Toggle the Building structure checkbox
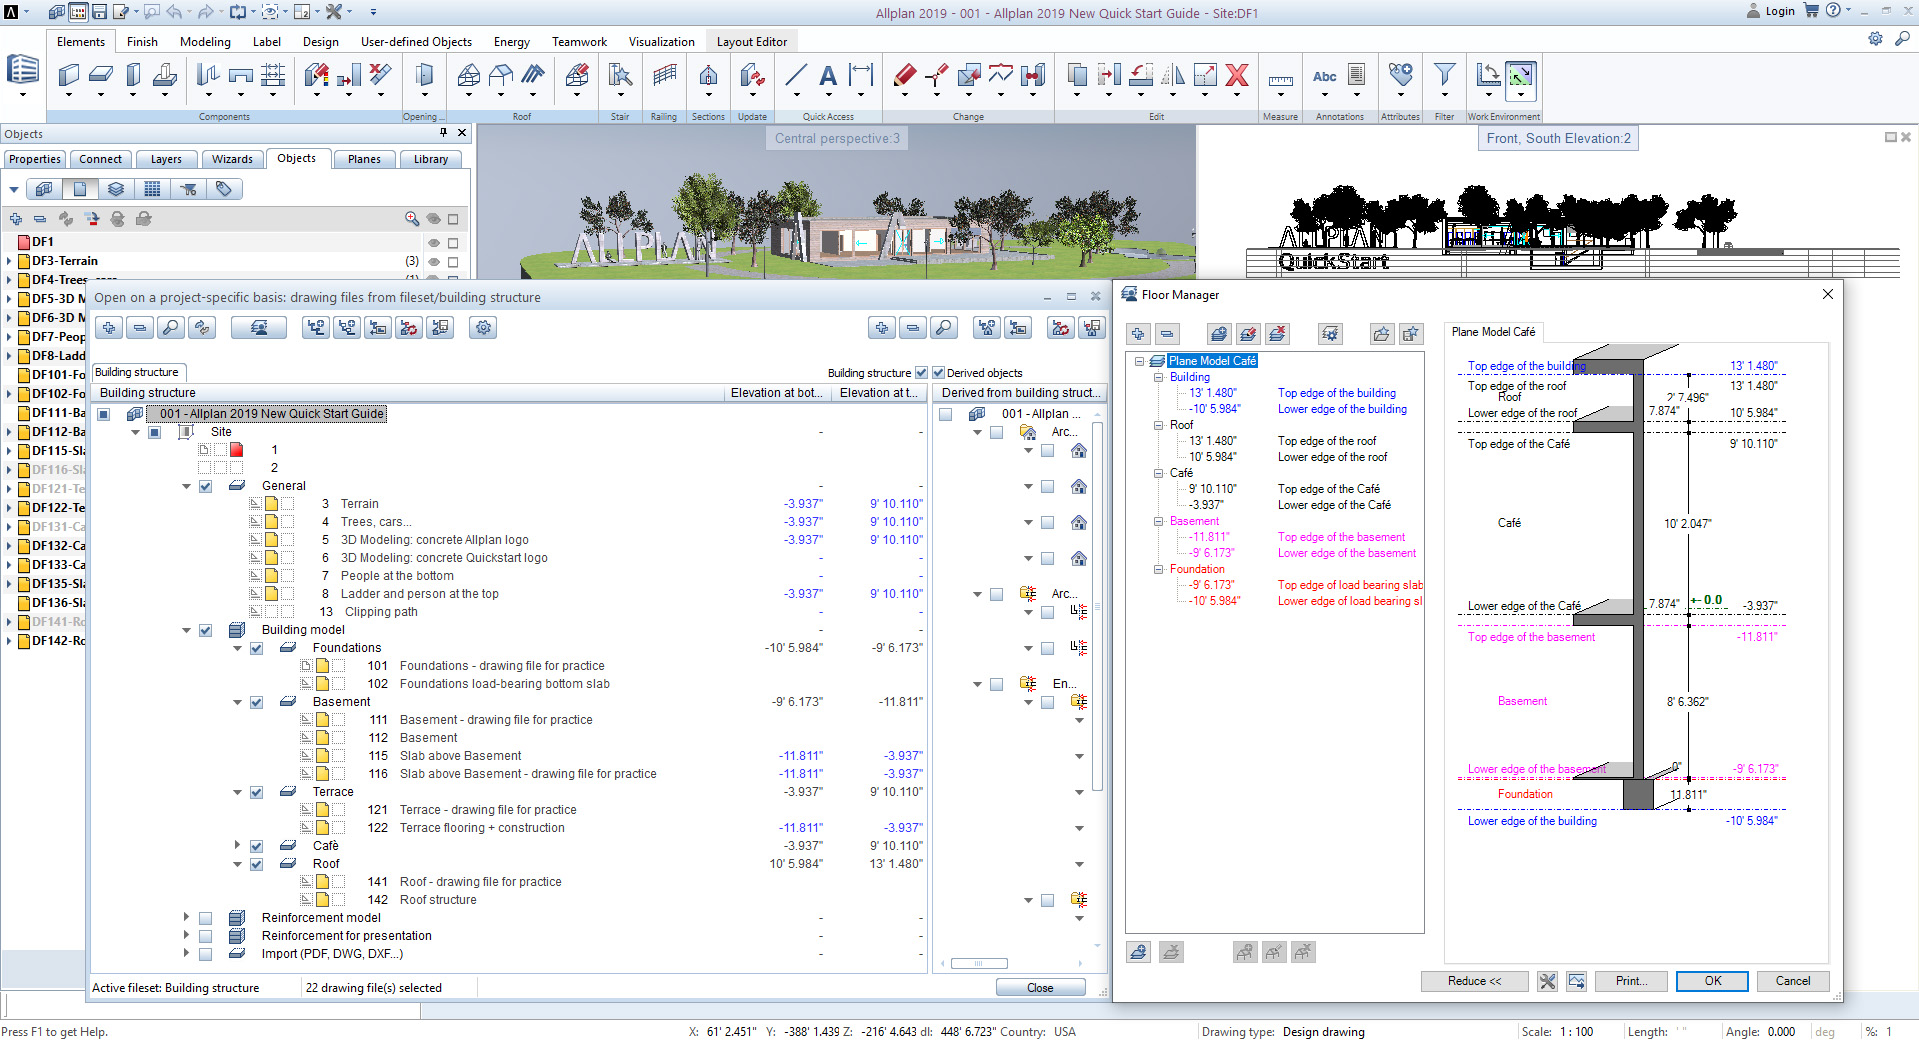The image size is (1919, 1040). click(921, 372)
